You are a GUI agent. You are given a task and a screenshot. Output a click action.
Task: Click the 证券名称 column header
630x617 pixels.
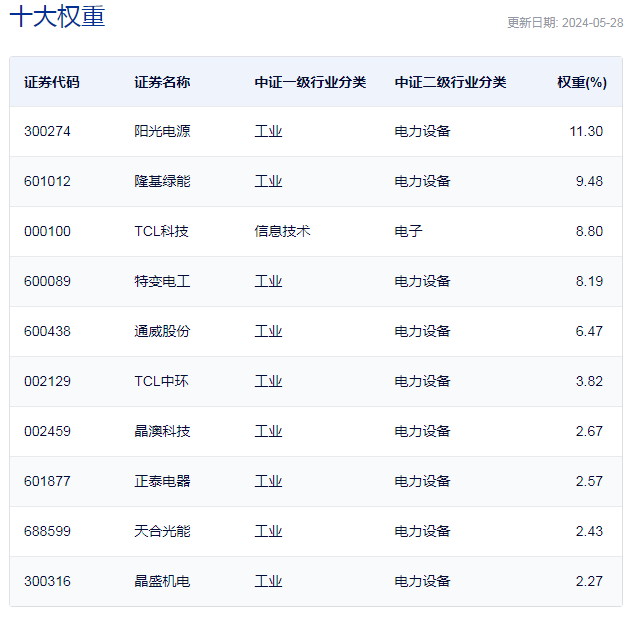click(162, 82)
